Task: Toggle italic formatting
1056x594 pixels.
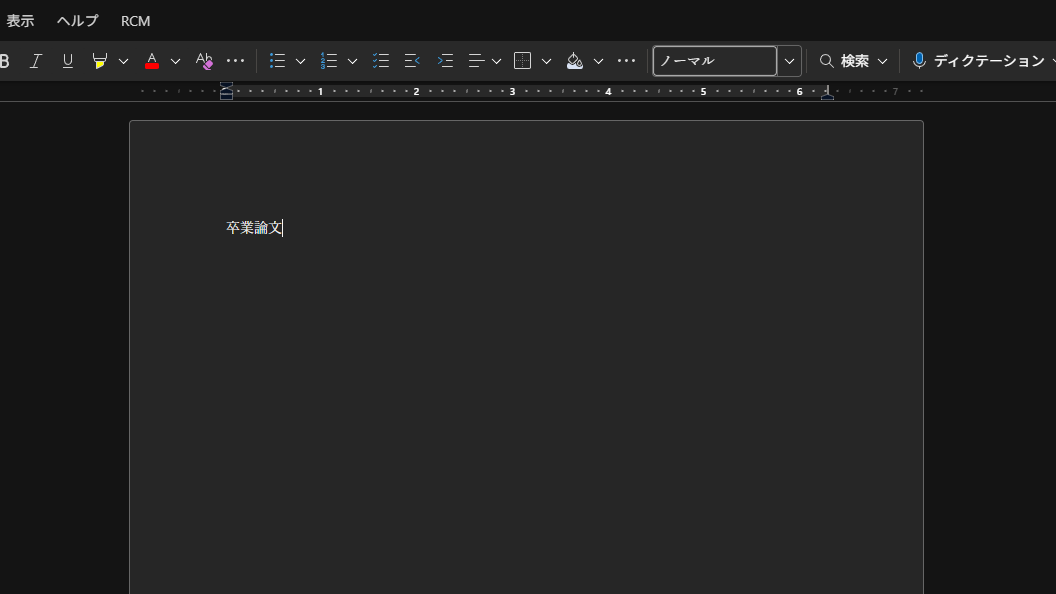Action: tap(36, 61)
